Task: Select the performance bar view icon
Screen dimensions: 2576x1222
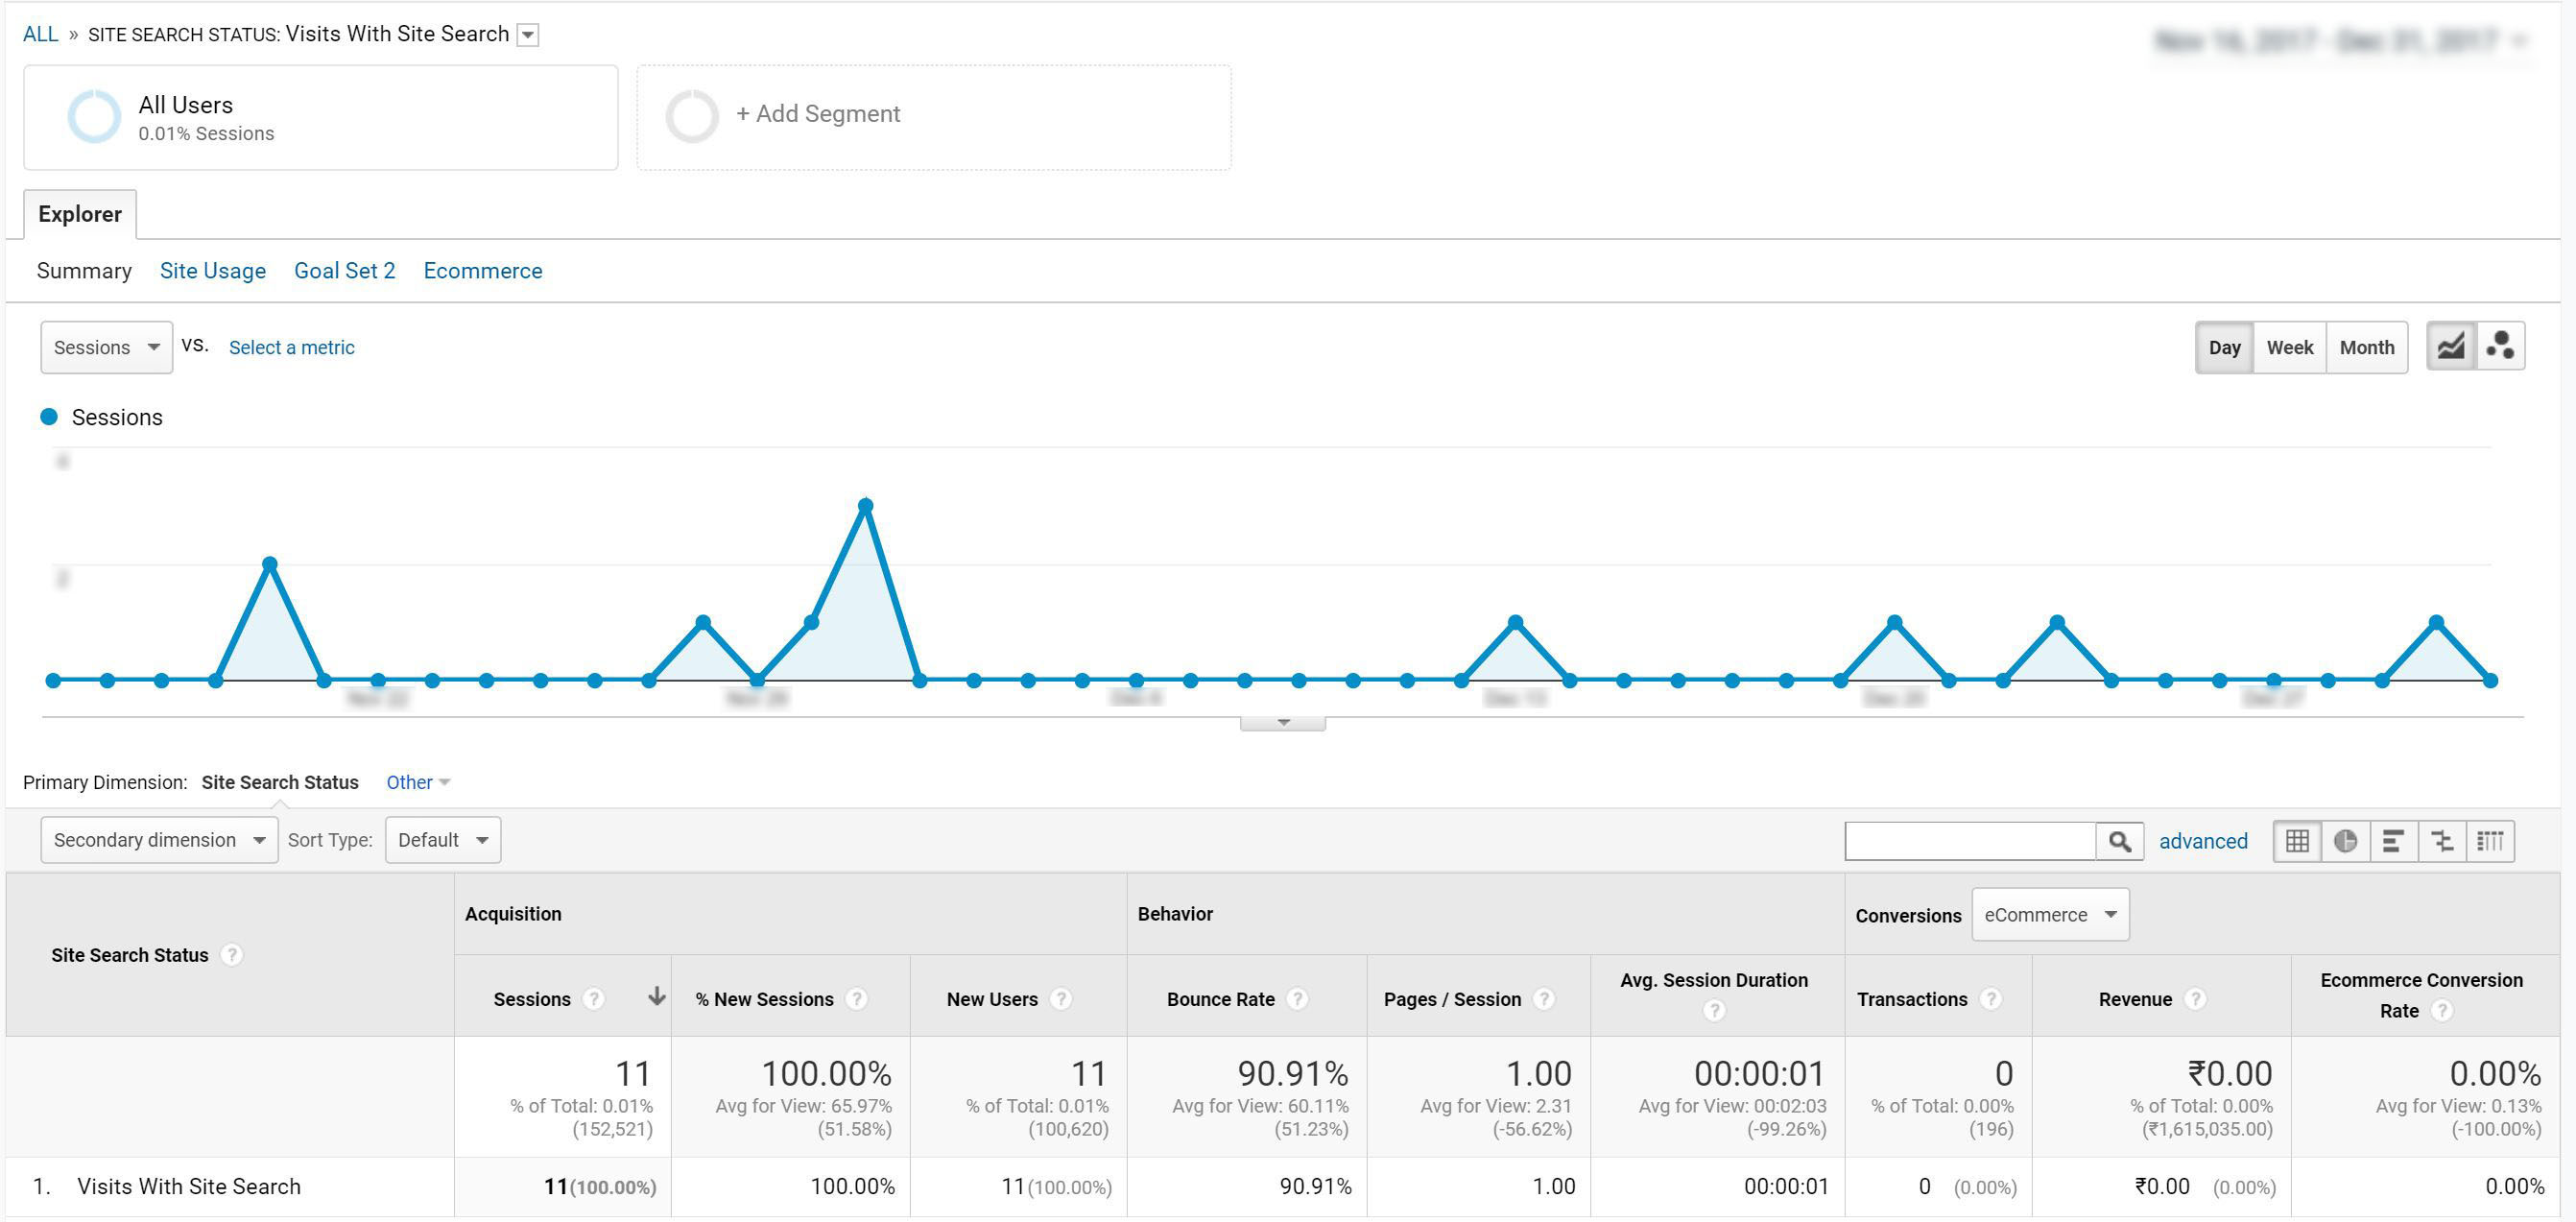Action: tap(2393, 841)
